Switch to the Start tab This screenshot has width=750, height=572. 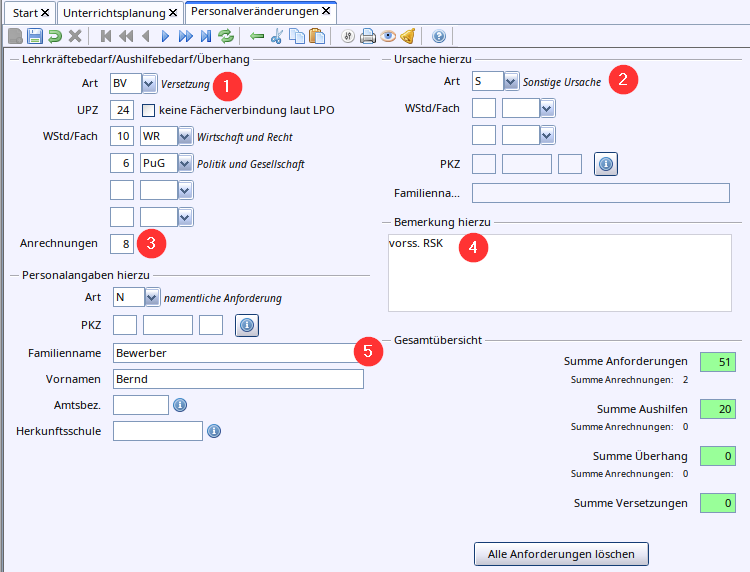click(25, 13)
